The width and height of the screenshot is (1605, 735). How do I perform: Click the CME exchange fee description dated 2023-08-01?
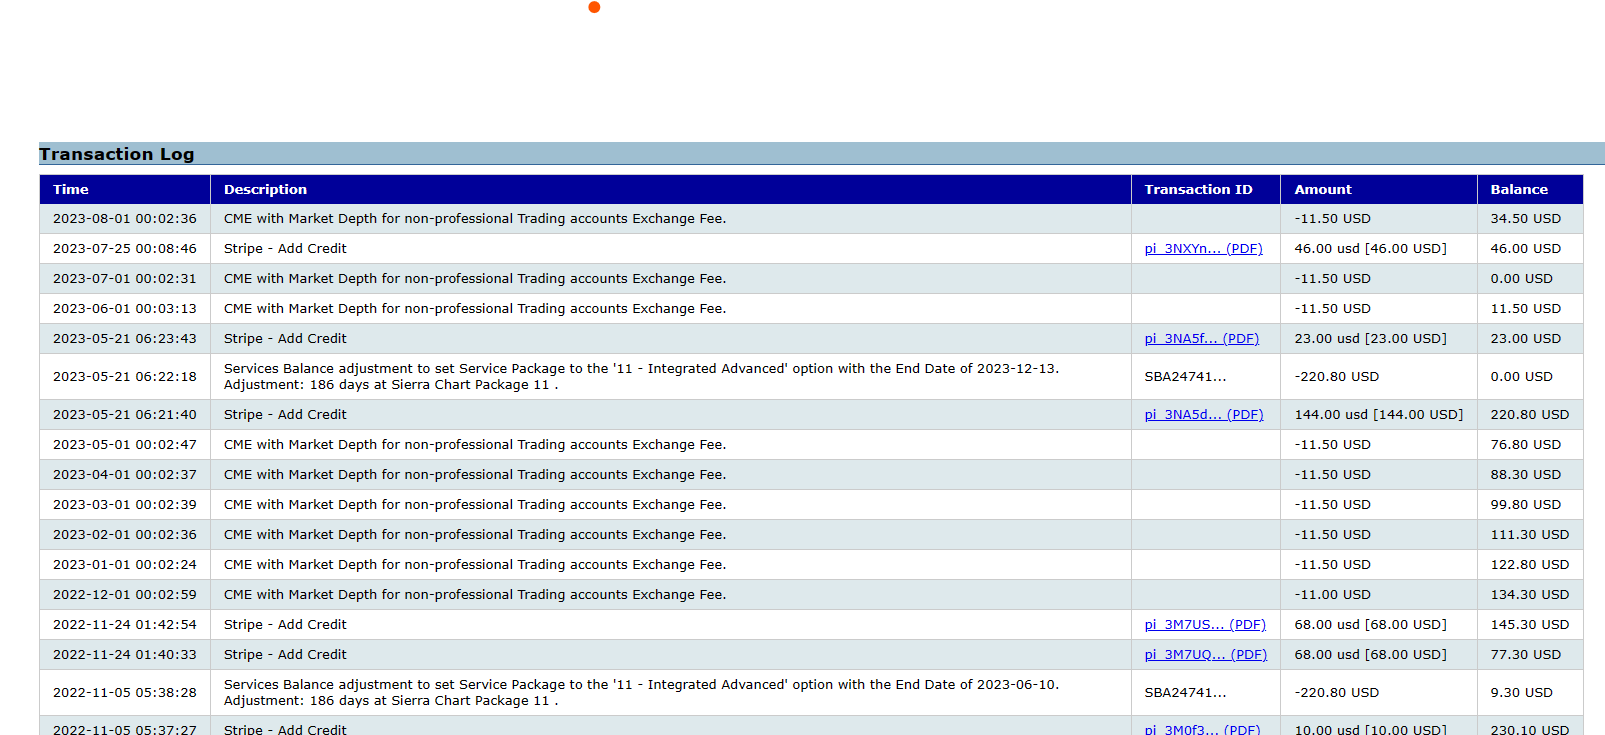tap(475, 219)
